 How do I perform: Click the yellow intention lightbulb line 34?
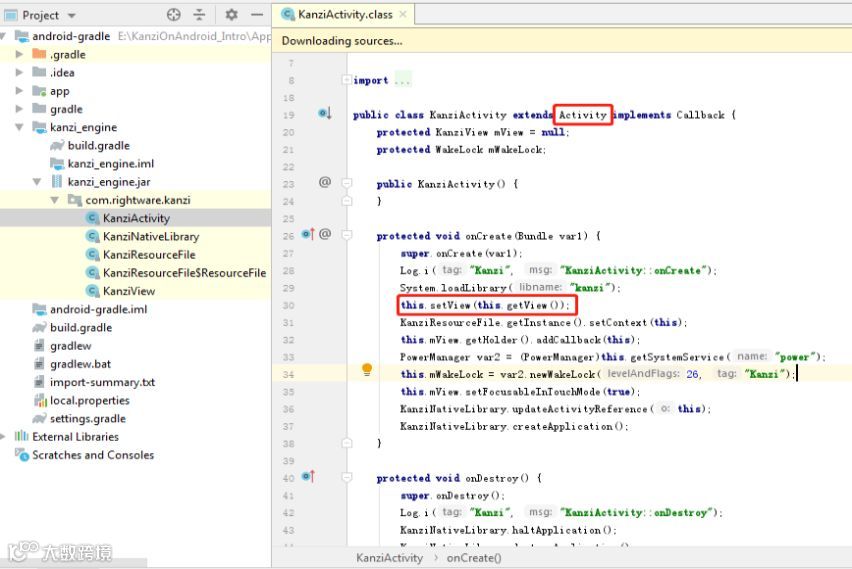point(367,370)
